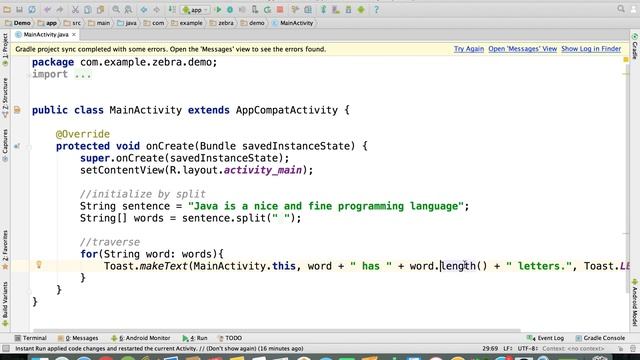Click the Redo arrow icon
The width and height of the screenshot is (640, 360).
(60, 9)
